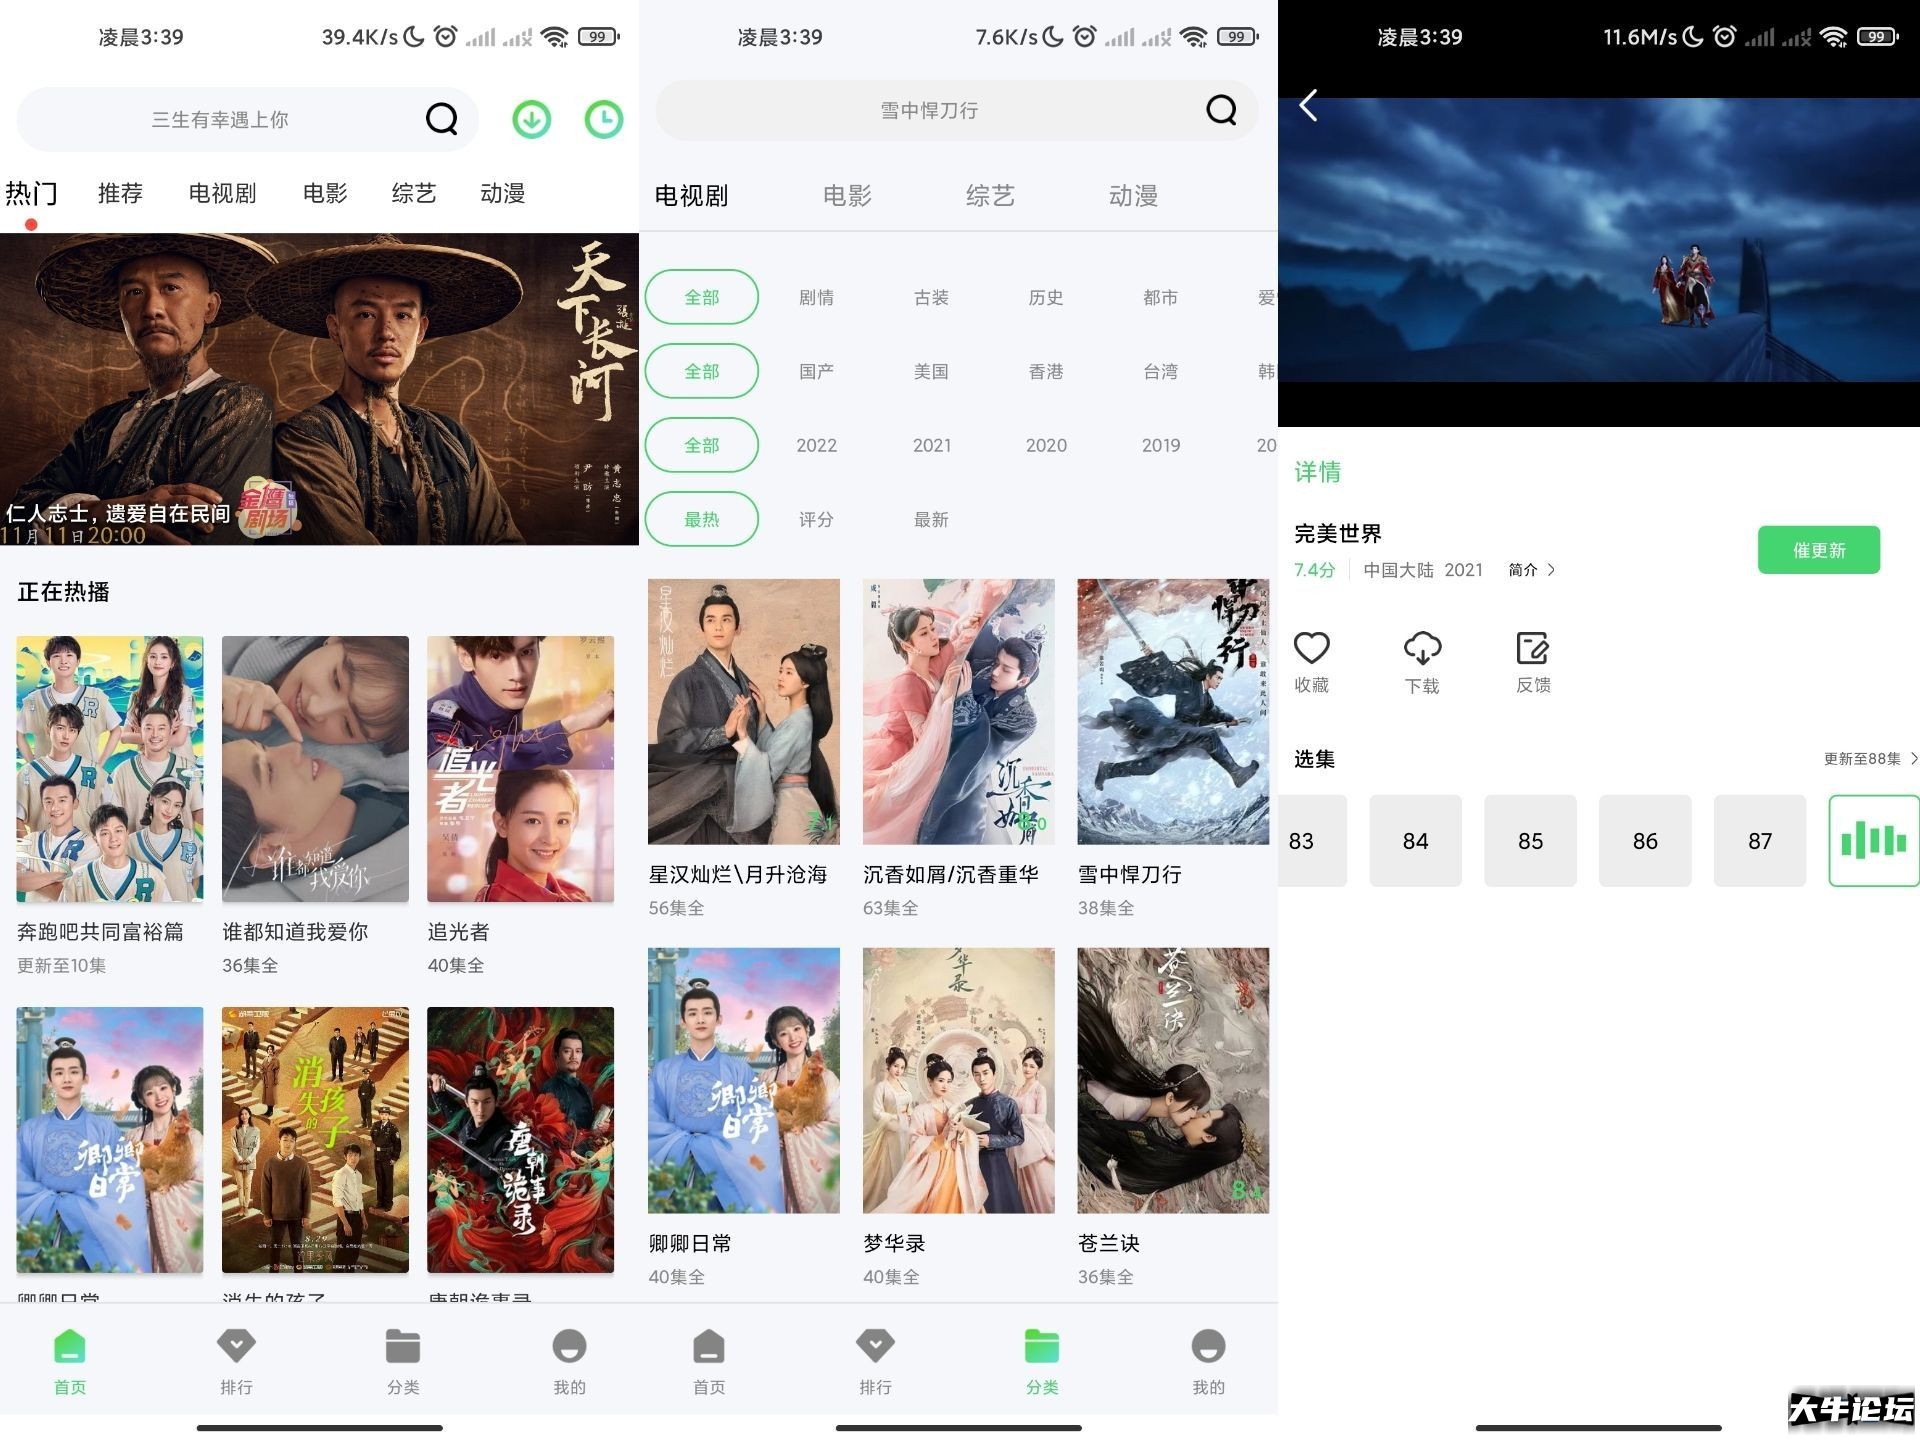1920x1440 pixels.
Task: Switch to the 电视剧 tab on the home screen
Action: tap(222, 193)
